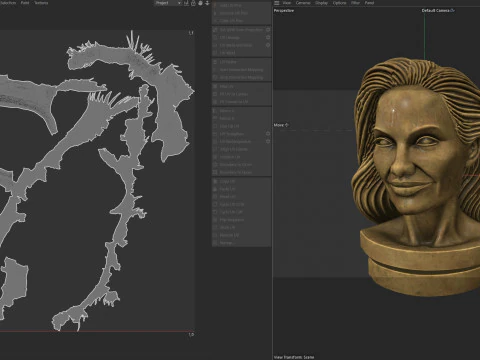This screenshot has width=480, height=360.
Task: Open UV Straighten gear settings
Action: 268,134
